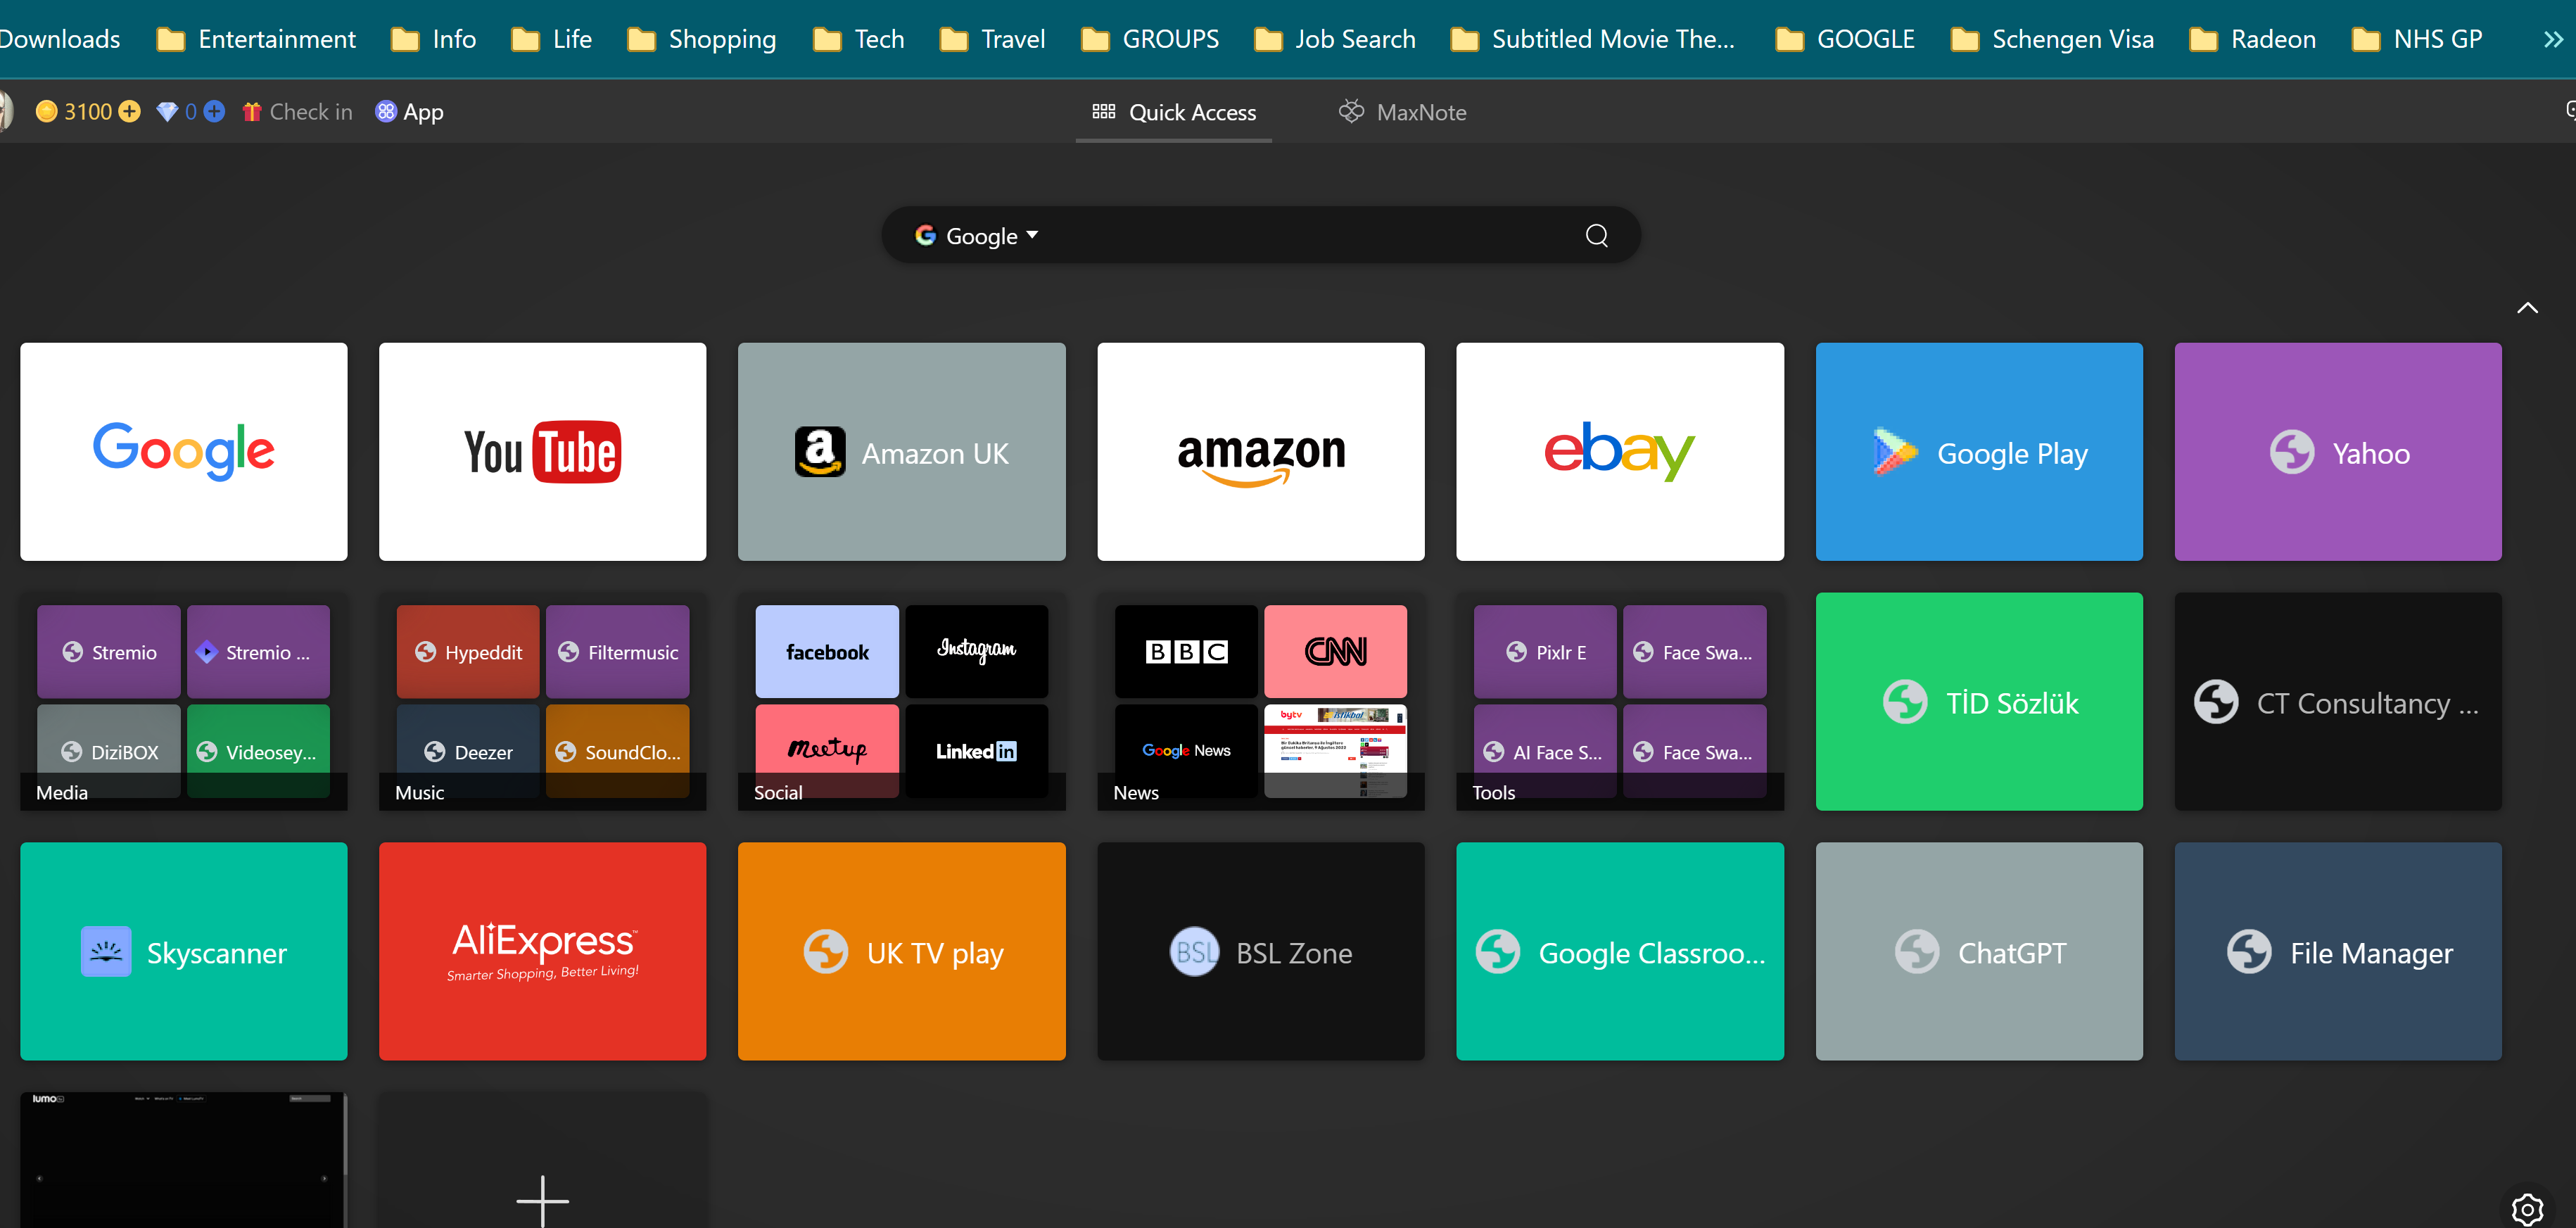Viewport: 2576px width, 1228px height.
Task: Open the BSL Zone tile
Action: [x=1260, y=951]
